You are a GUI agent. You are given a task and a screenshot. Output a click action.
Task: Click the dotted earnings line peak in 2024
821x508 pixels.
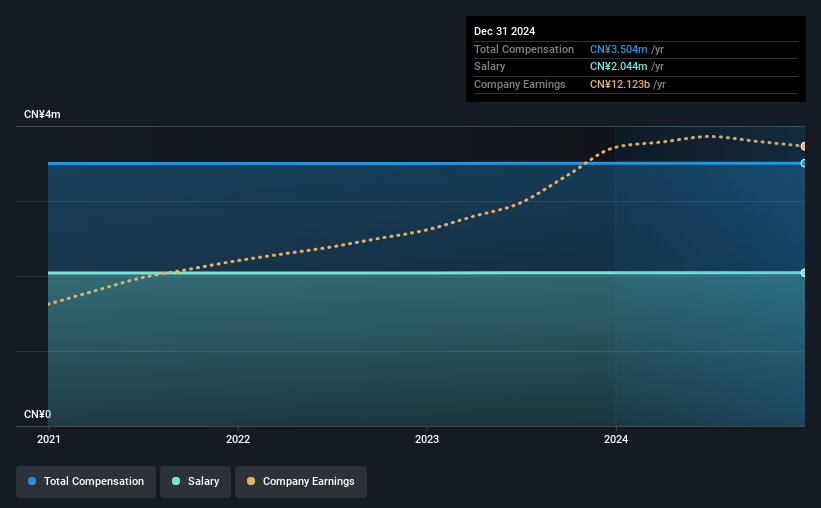click(x=708, y=136)
